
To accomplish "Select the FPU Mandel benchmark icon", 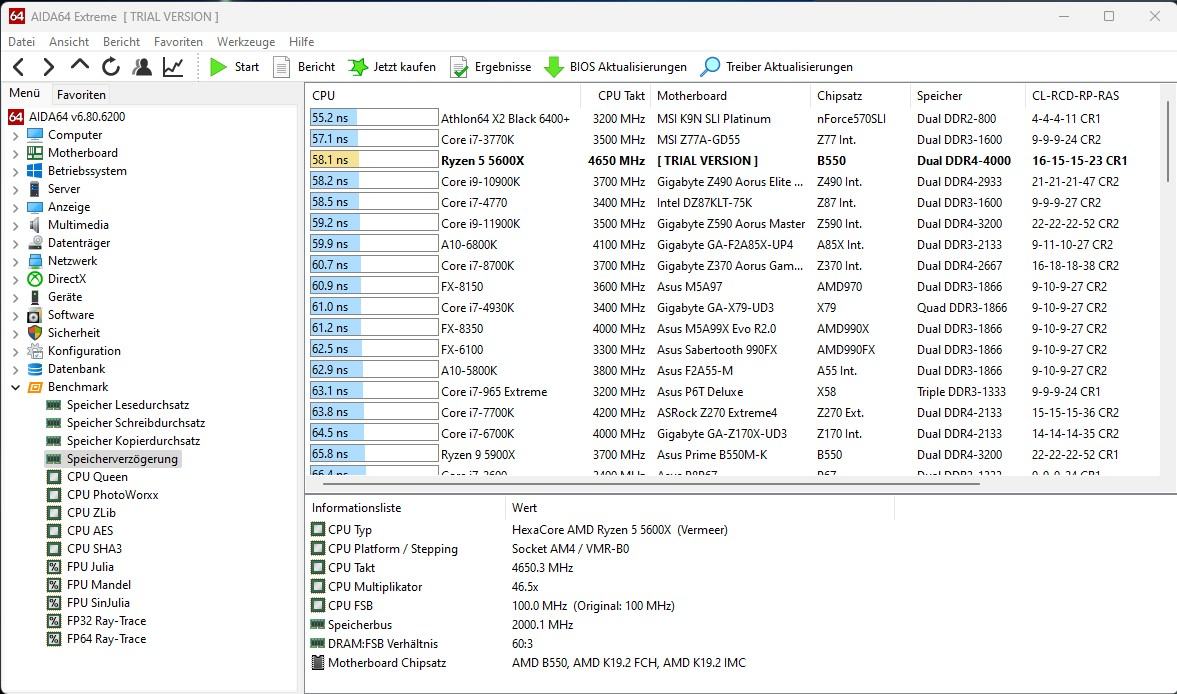I will [x=53, y=585].
